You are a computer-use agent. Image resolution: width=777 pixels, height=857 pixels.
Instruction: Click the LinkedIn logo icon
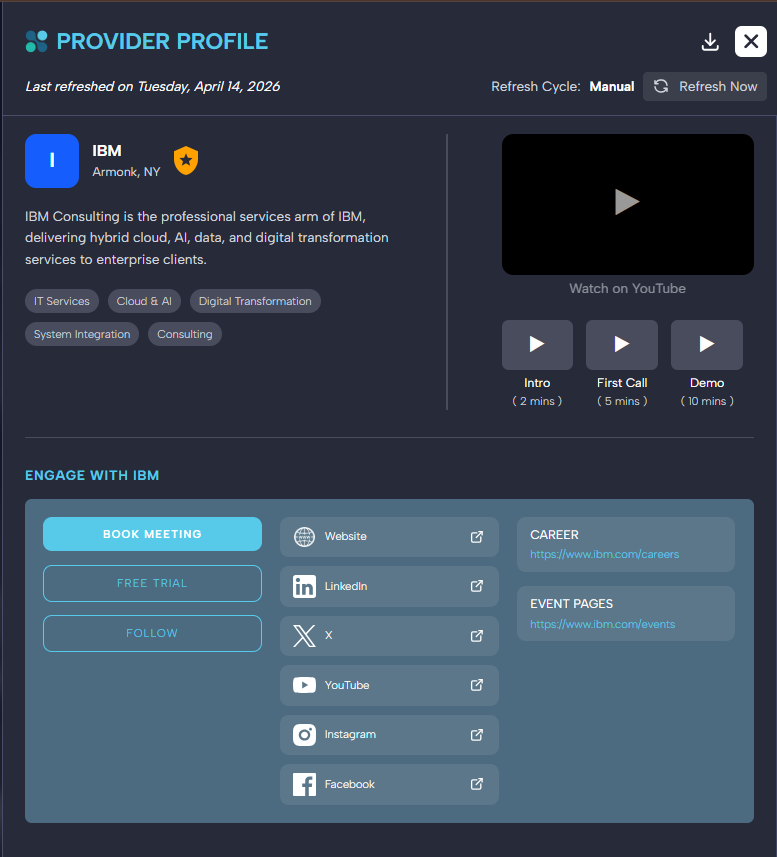click(x=304, y=586)
